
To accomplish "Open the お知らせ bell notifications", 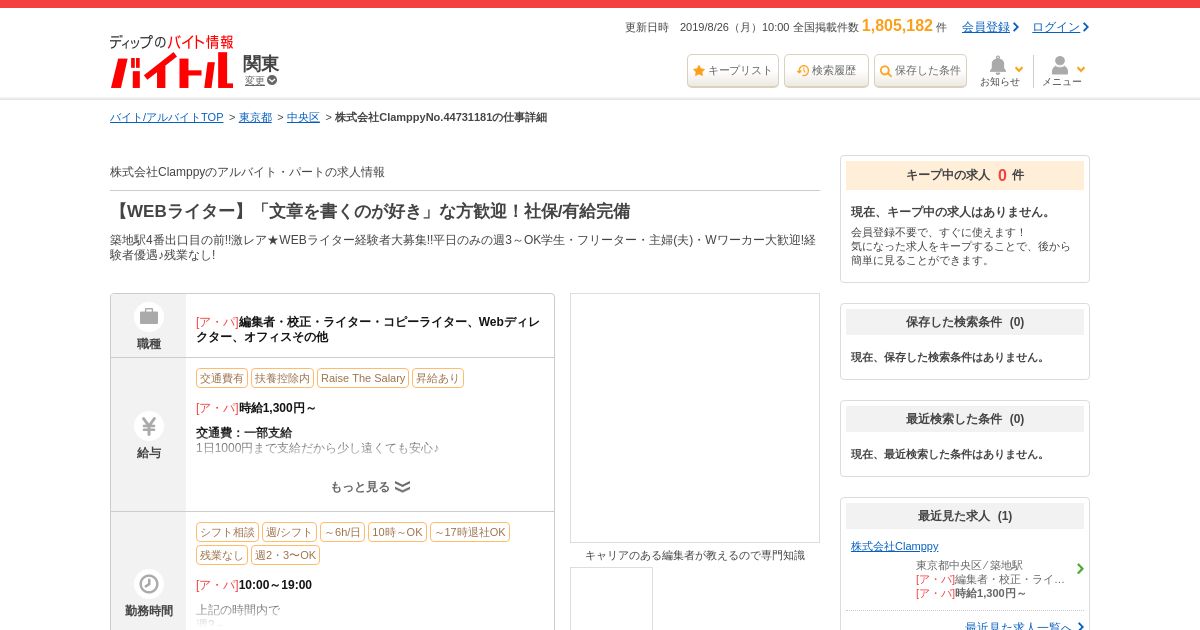I will point(1001,71).
